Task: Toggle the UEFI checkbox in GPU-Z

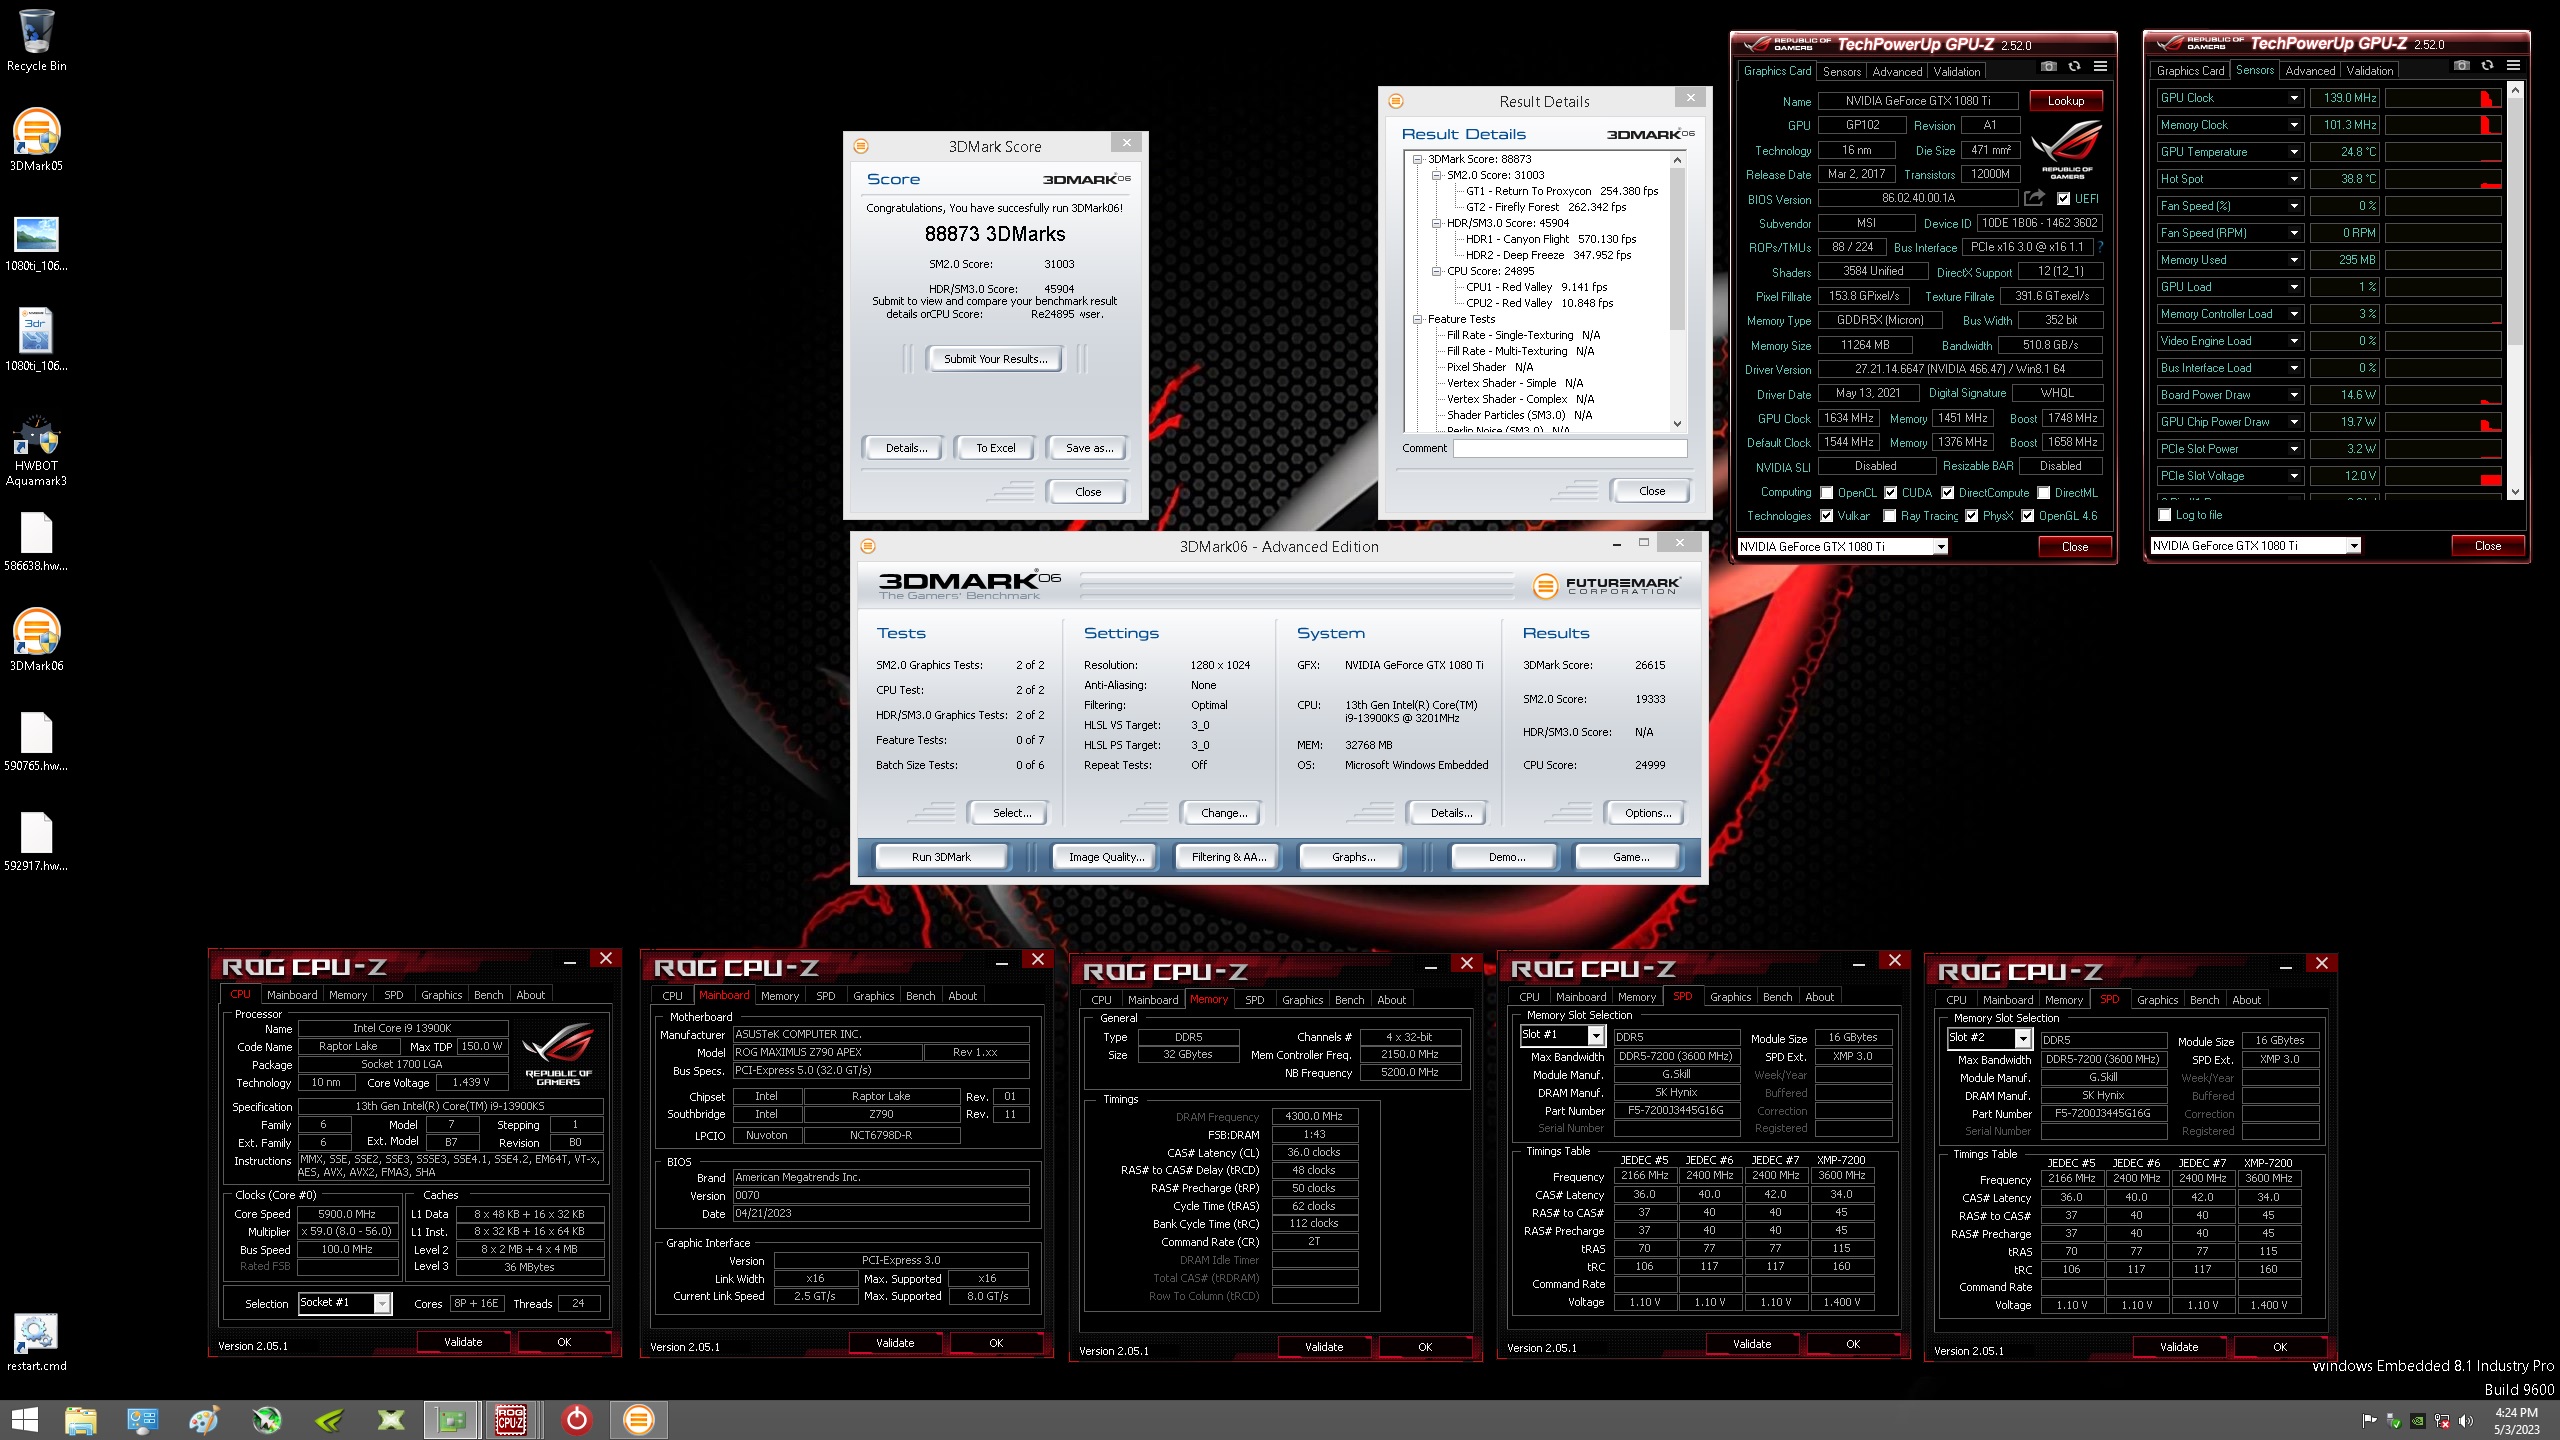Action: 2063,198
